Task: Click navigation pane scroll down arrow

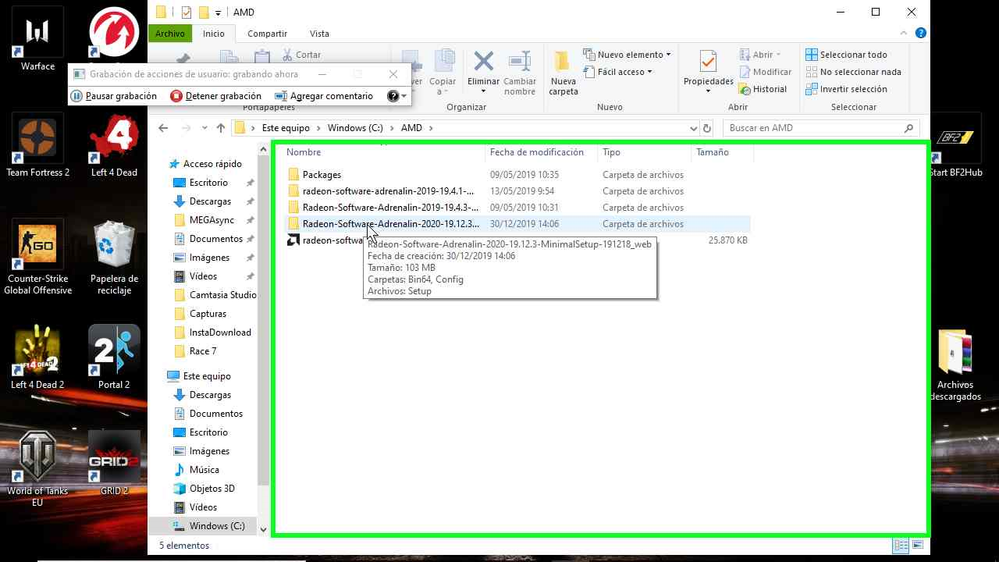Action: [x=263, y=529]
